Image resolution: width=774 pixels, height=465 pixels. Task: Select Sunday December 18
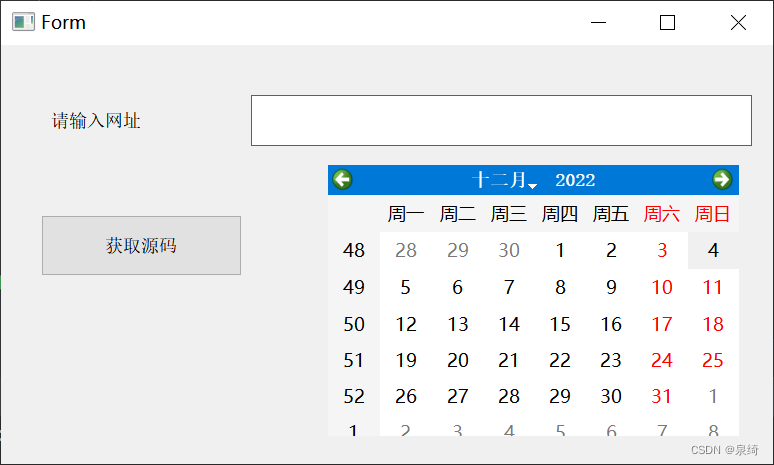coord(713,324)
